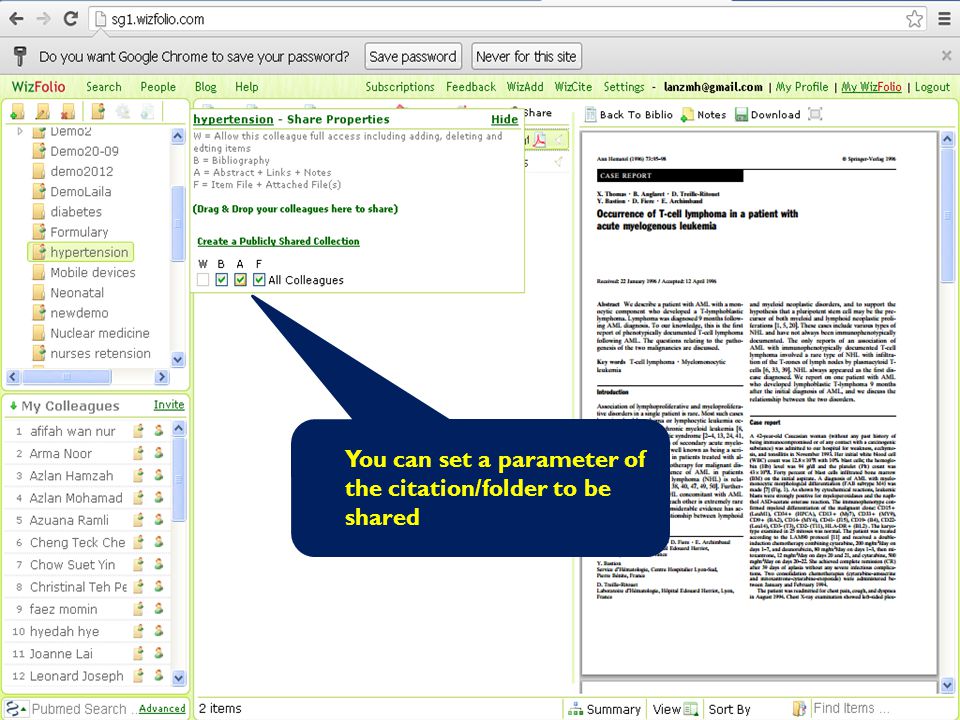Open the Back To Biblio button

pos(629,114)
